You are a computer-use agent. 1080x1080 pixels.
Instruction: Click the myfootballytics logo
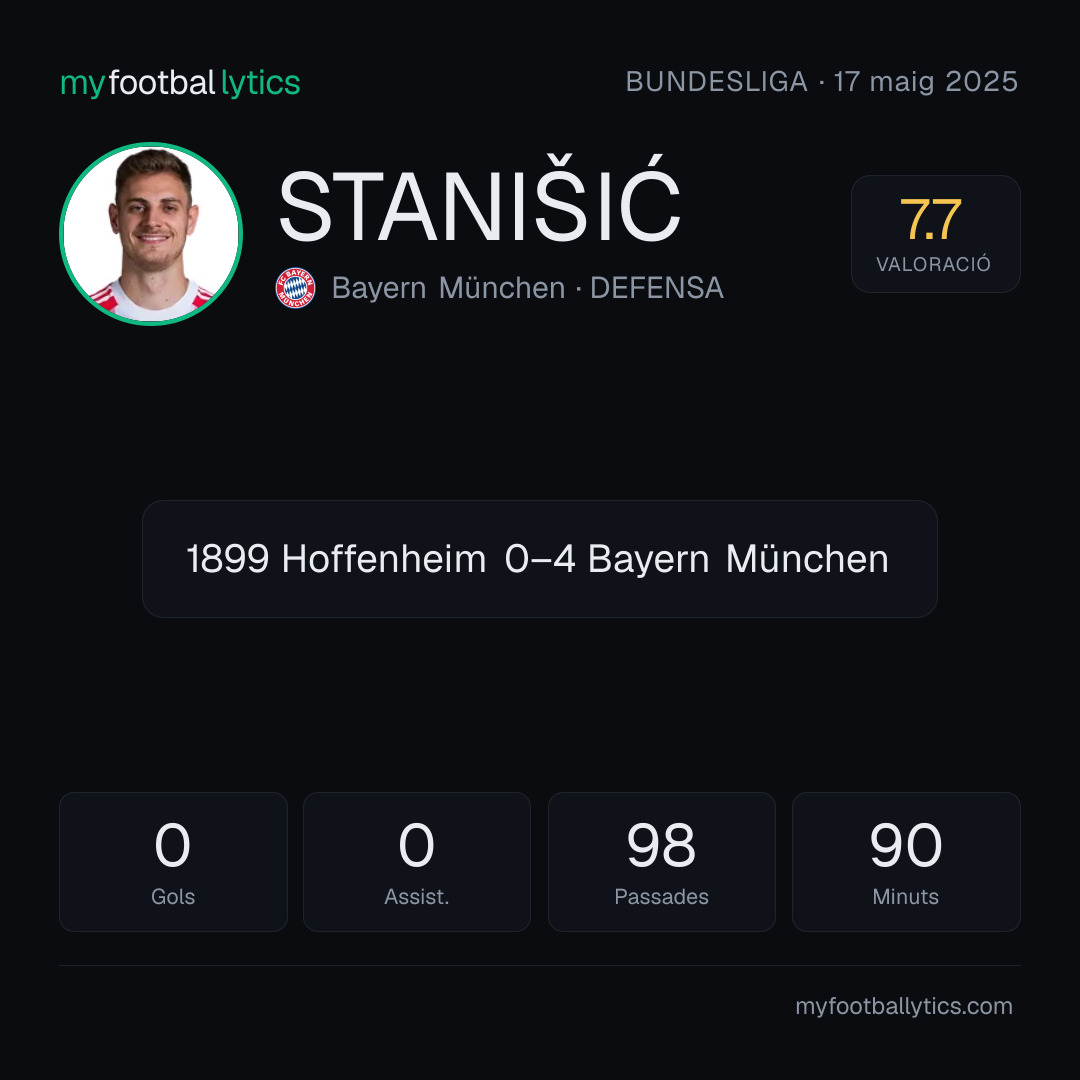(180, 83)
